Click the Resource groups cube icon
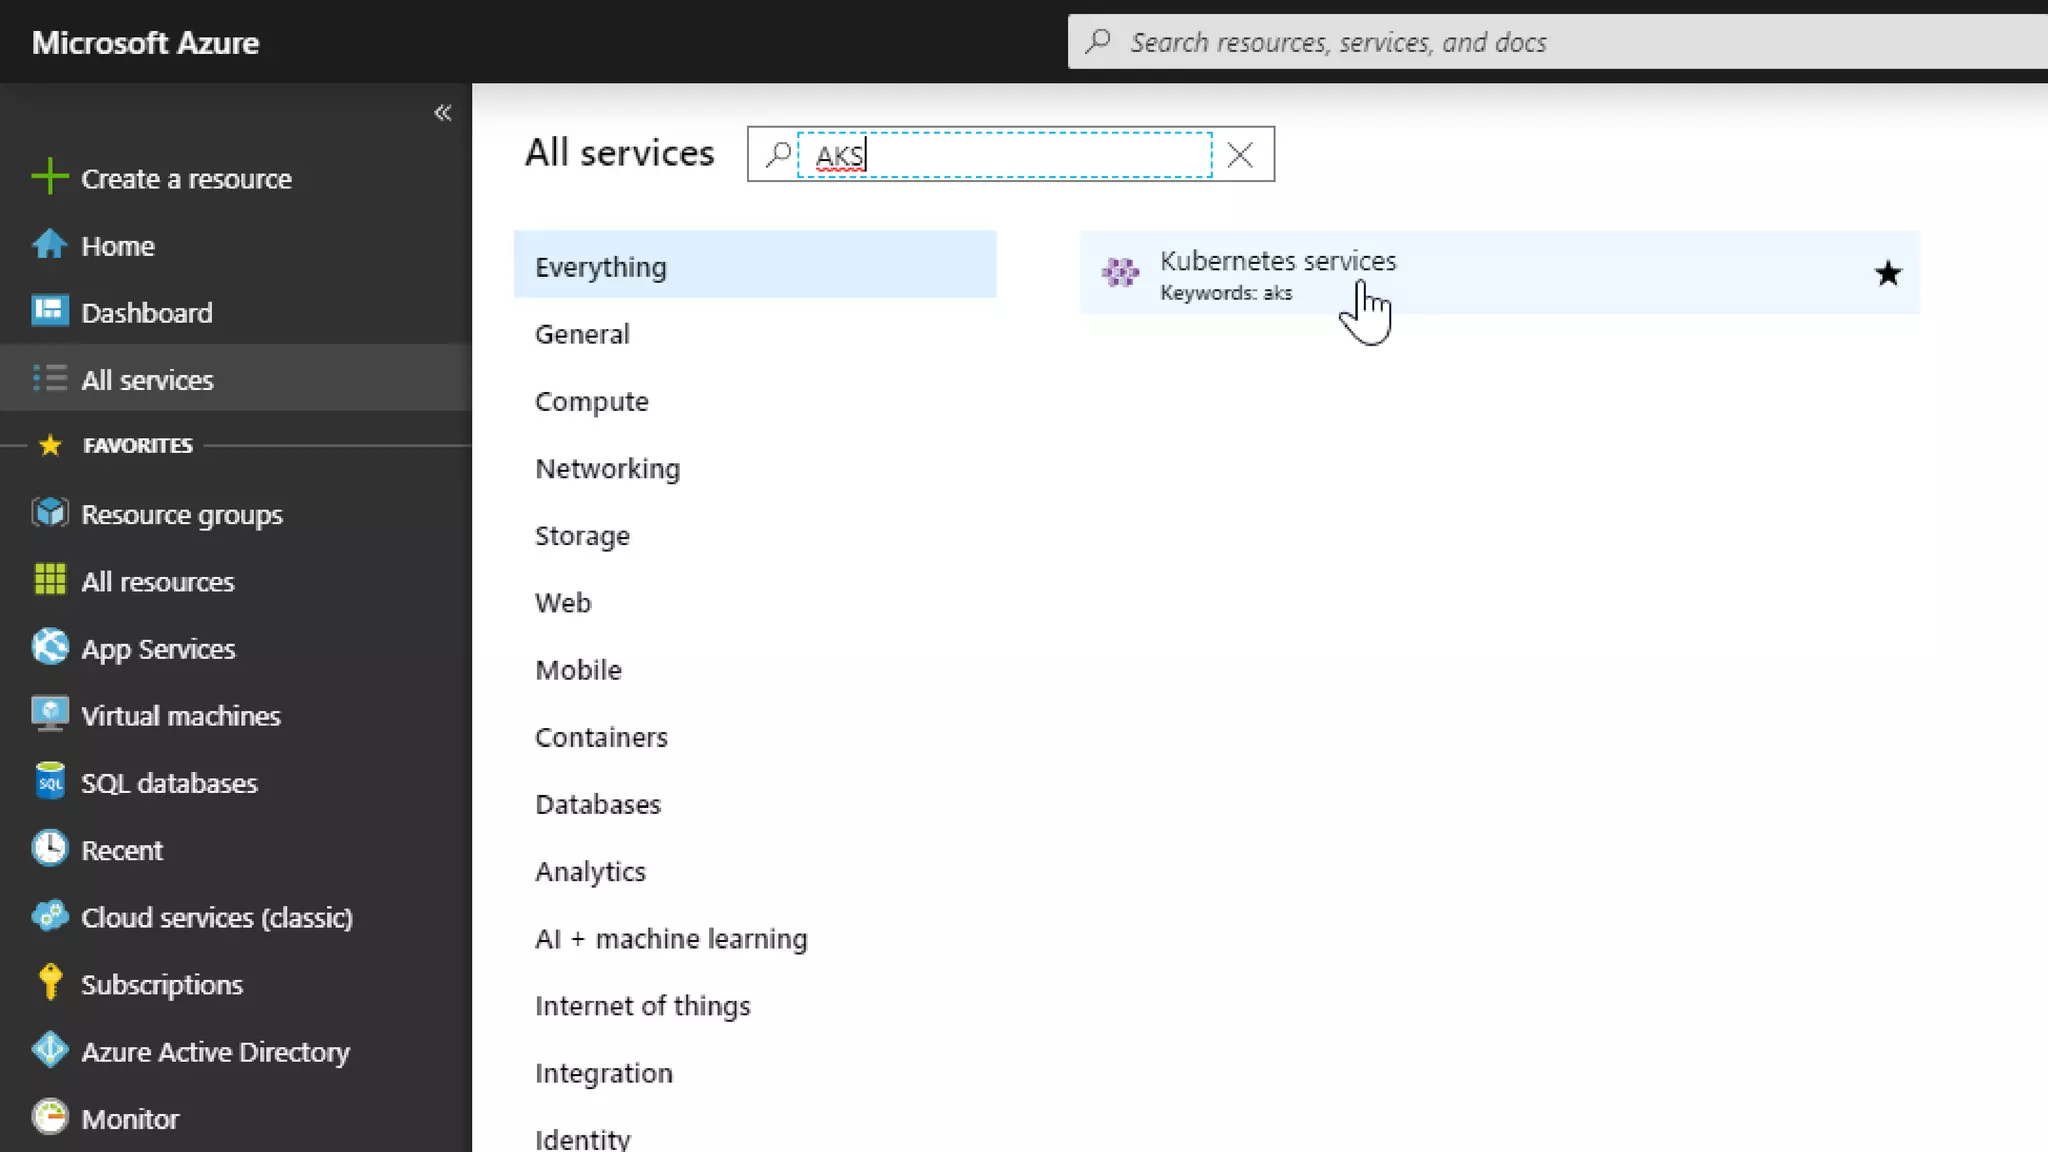The image size is (2048, 1152). tap(49, 514)
